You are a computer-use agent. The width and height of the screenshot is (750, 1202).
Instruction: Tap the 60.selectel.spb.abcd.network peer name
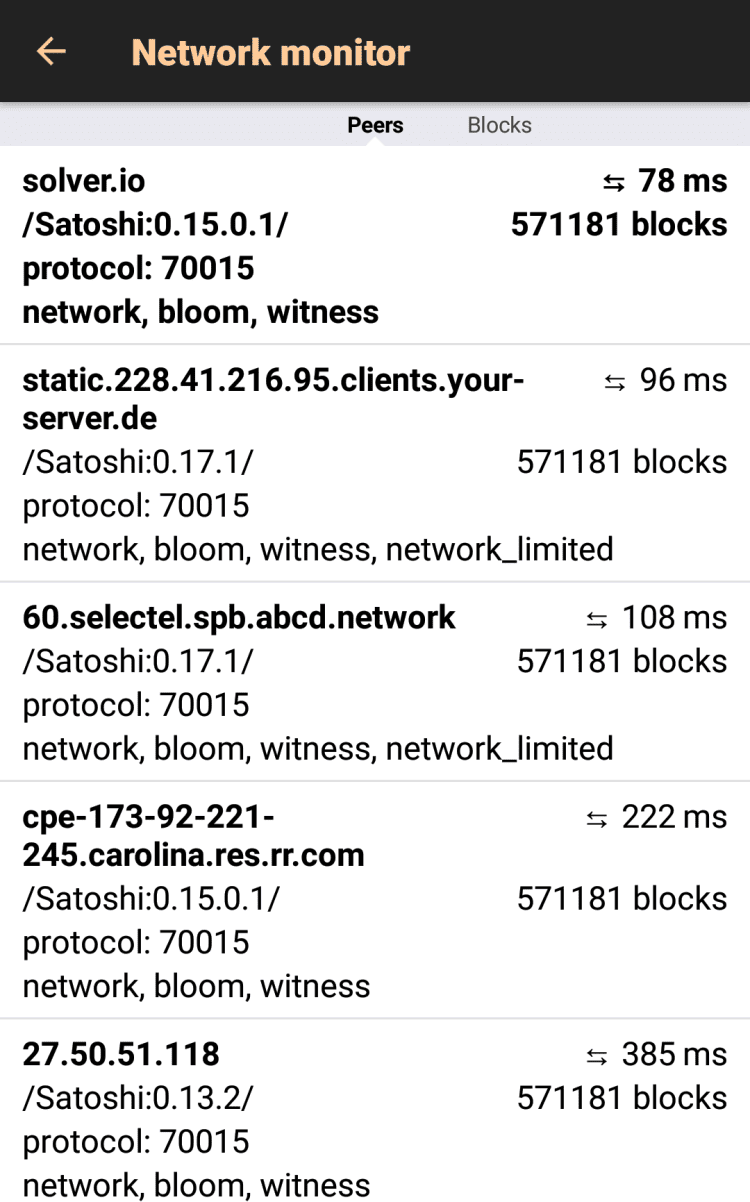pos(239,618)
